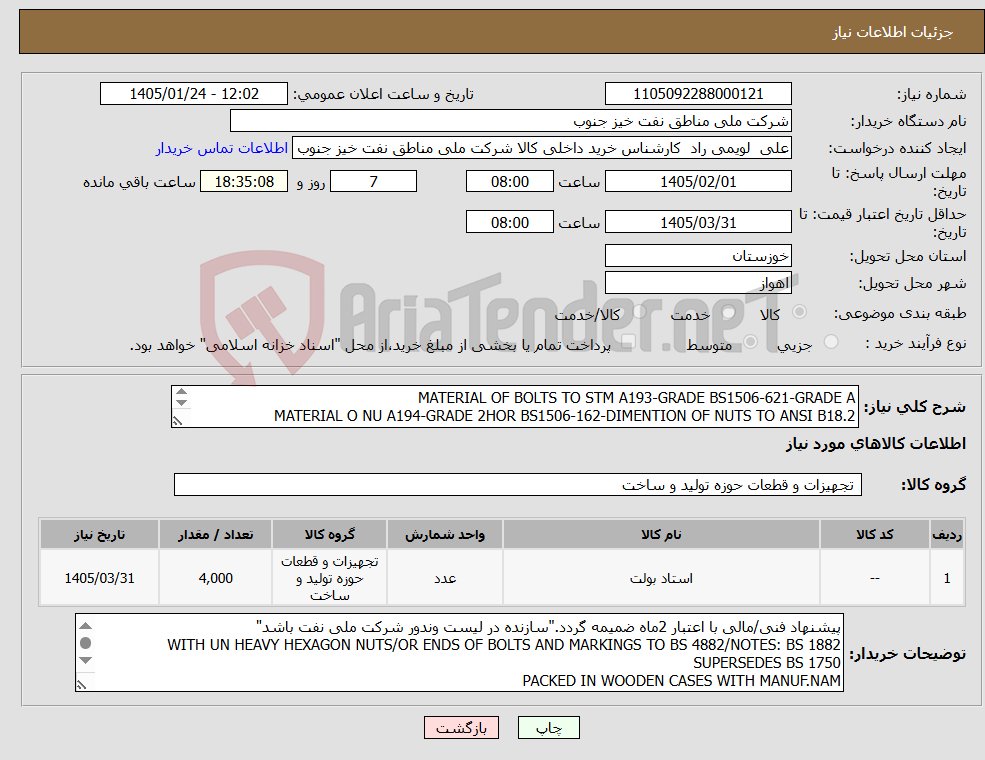Click delivery province field خوزستان
The height and width of the screenshot is (760, 985).
[x=698, y=256]
